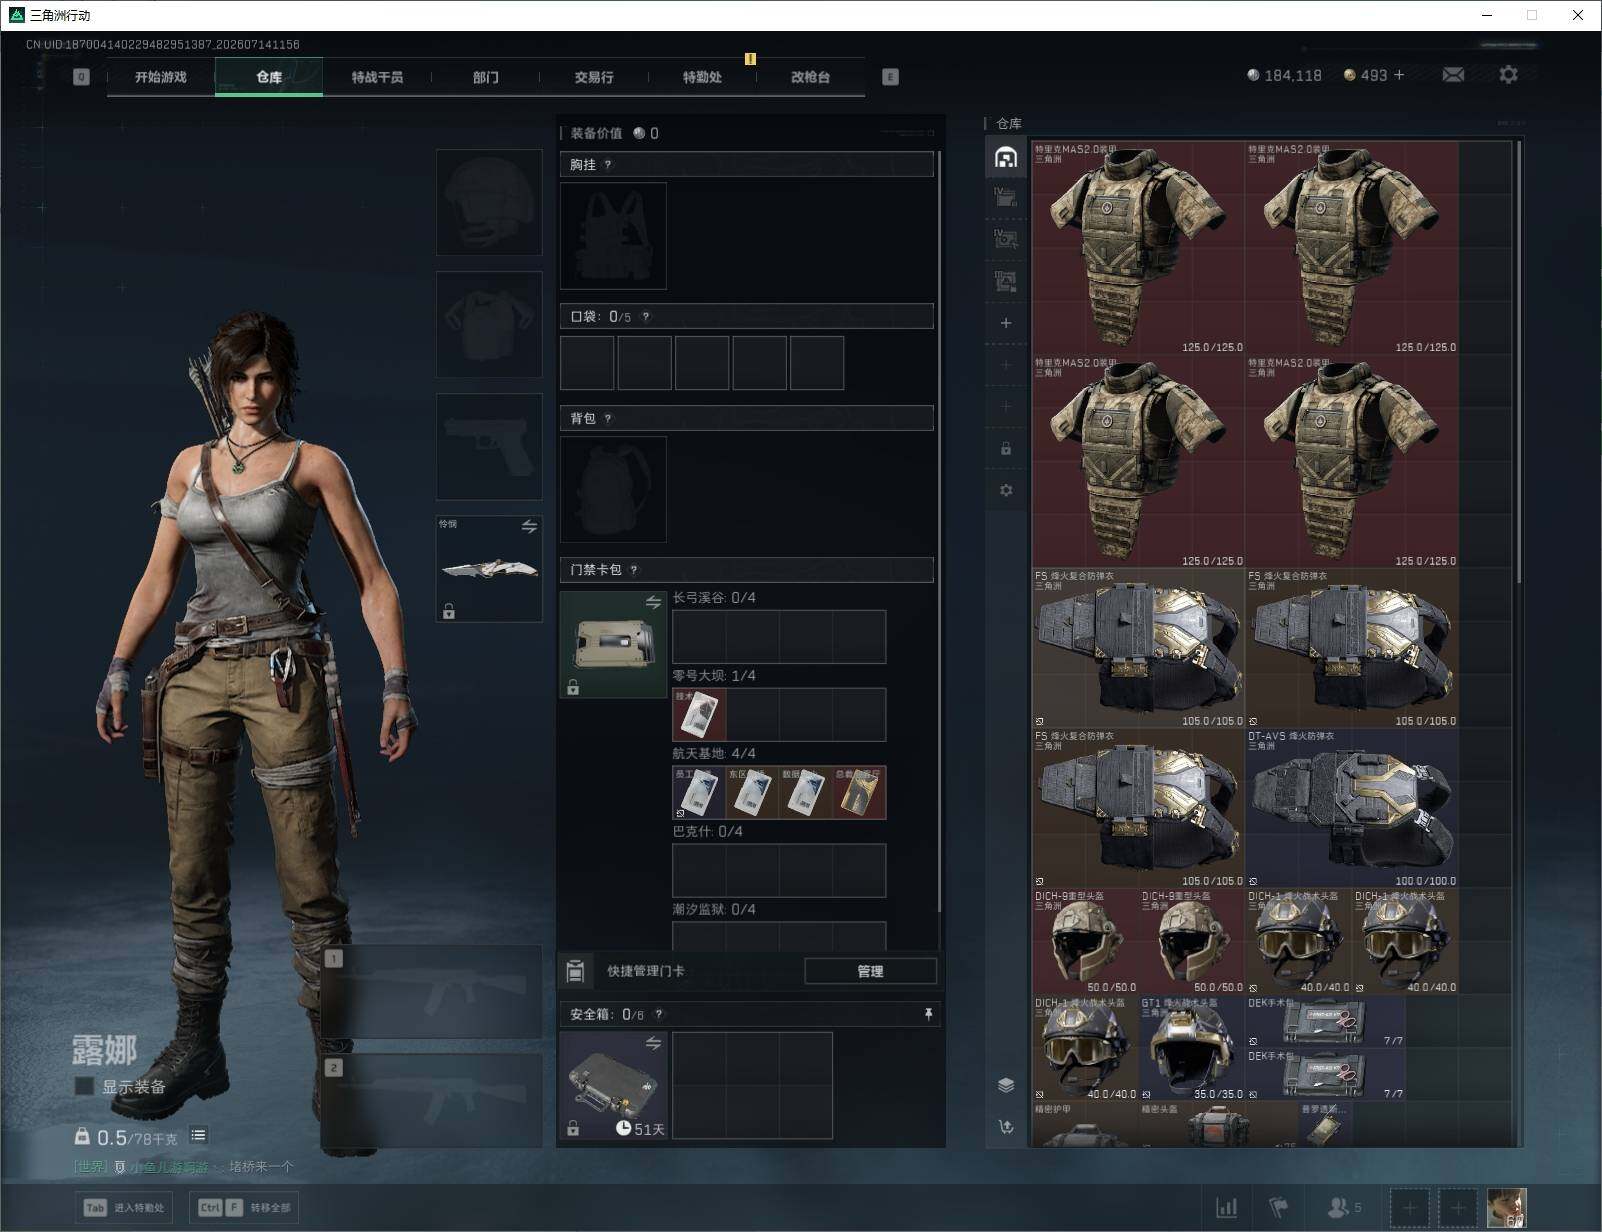The image size is (1602, 1232).
Task: Click the world chat message 堵桥来一个
Action: click(x=261, y=1166)
